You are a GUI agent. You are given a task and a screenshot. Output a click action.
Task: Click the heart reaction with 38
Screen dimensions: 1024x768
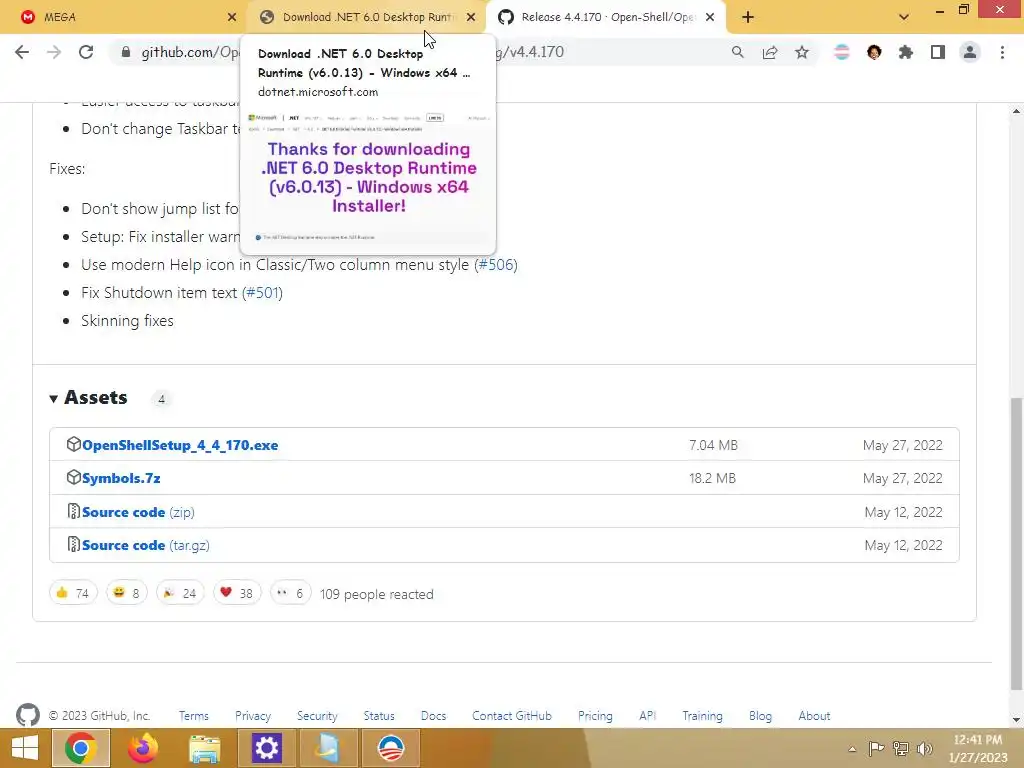237,593
